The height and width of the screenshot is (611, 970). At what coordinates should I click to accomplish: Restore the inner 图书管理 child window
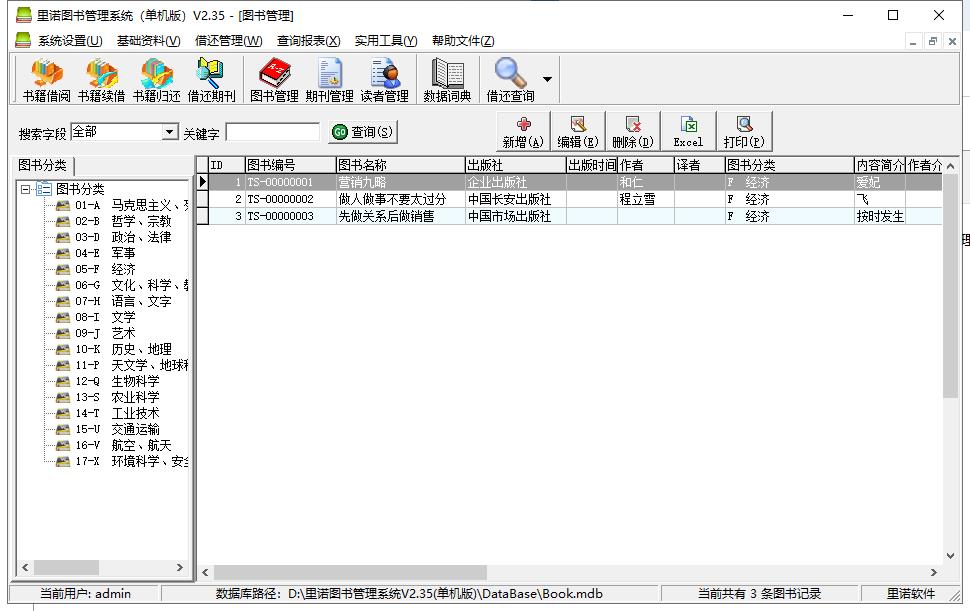click(x=932, y=41)
